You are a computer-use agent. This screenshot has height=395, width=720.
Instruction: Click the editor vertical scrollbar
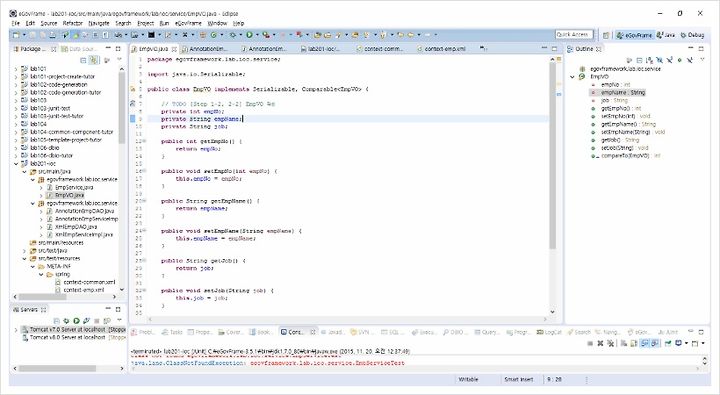click(x=552, y=156)
